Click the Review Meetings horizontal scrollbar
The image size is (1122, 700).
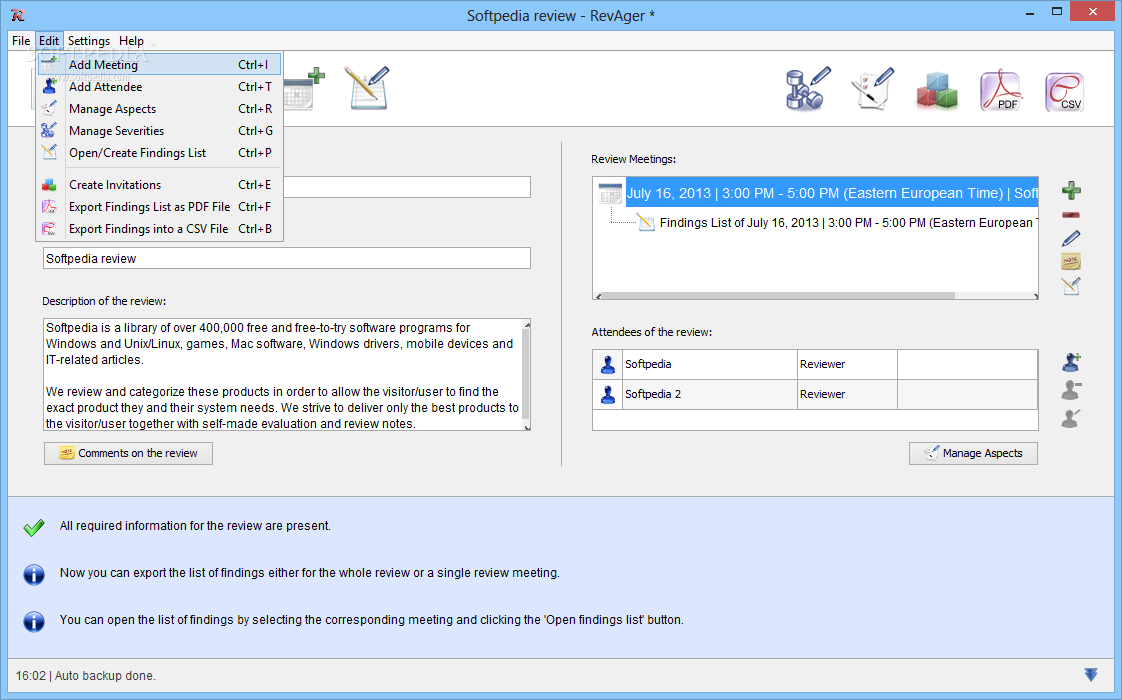(779, 296)
